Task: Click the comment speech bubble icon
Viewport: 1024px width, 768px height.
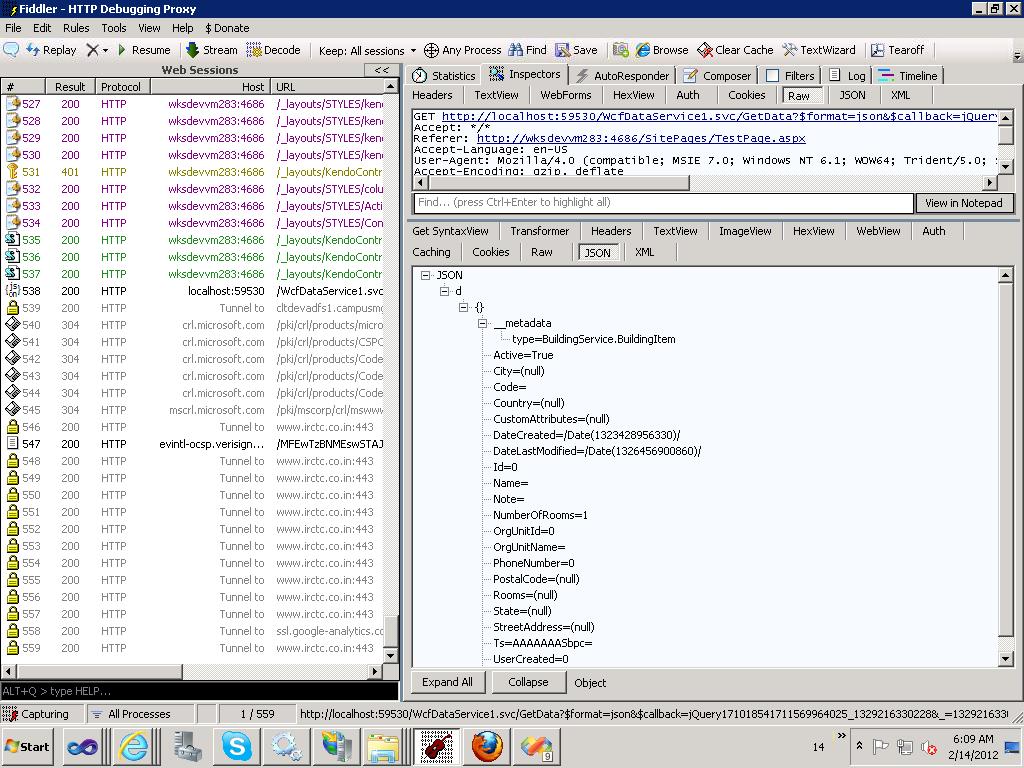Action: pyautogui.click(x=11, y=50)
